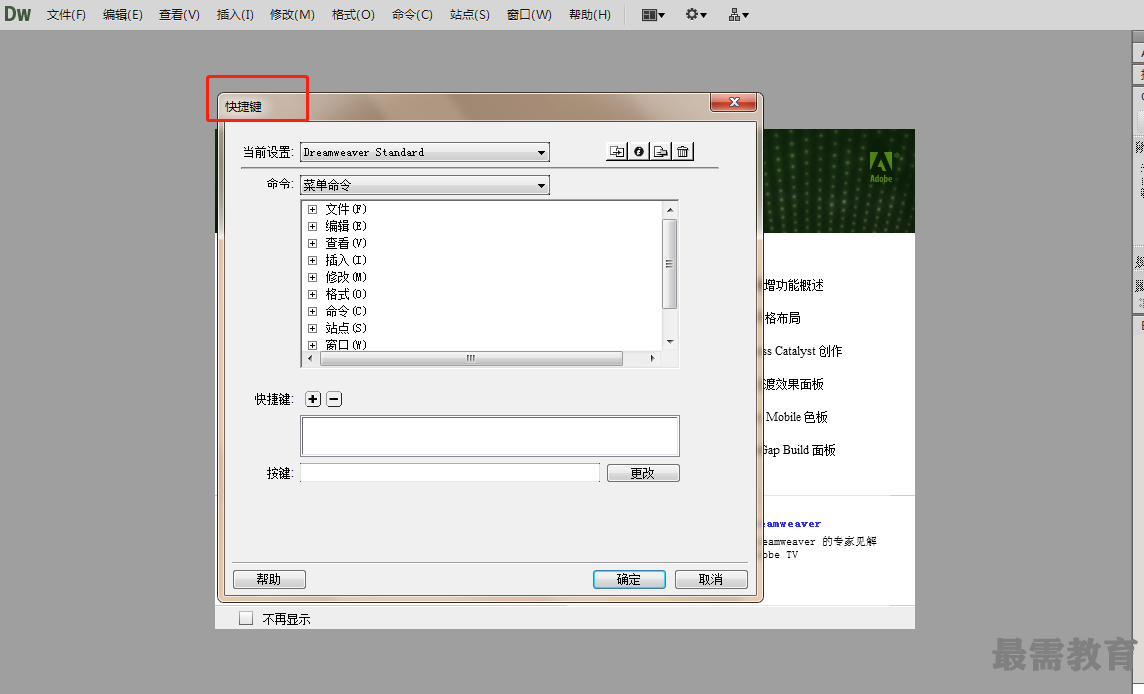The height and width of the screenshot is (694, 1144).
Task: Click the rename set icon
Action: pyautogui.click(x=639, y=152)
